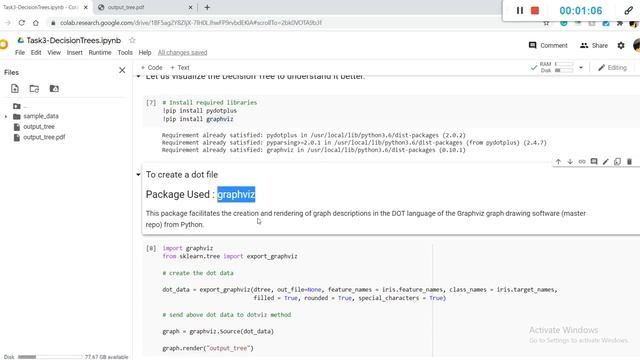Image resolution: width=640 pixels, height=360 pixels.
Task: Copy link to the selected cell
Action: (582, 162)
